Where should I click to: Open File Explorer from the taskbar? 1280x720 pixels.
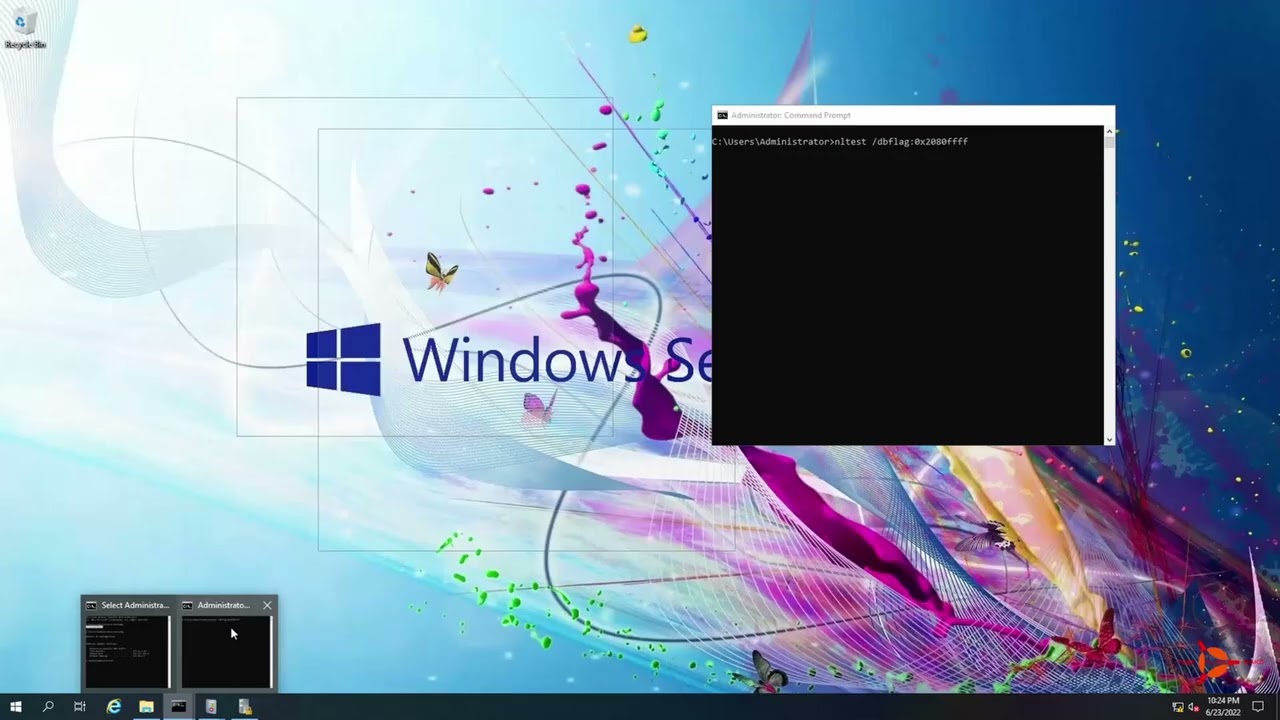[146, 706]
